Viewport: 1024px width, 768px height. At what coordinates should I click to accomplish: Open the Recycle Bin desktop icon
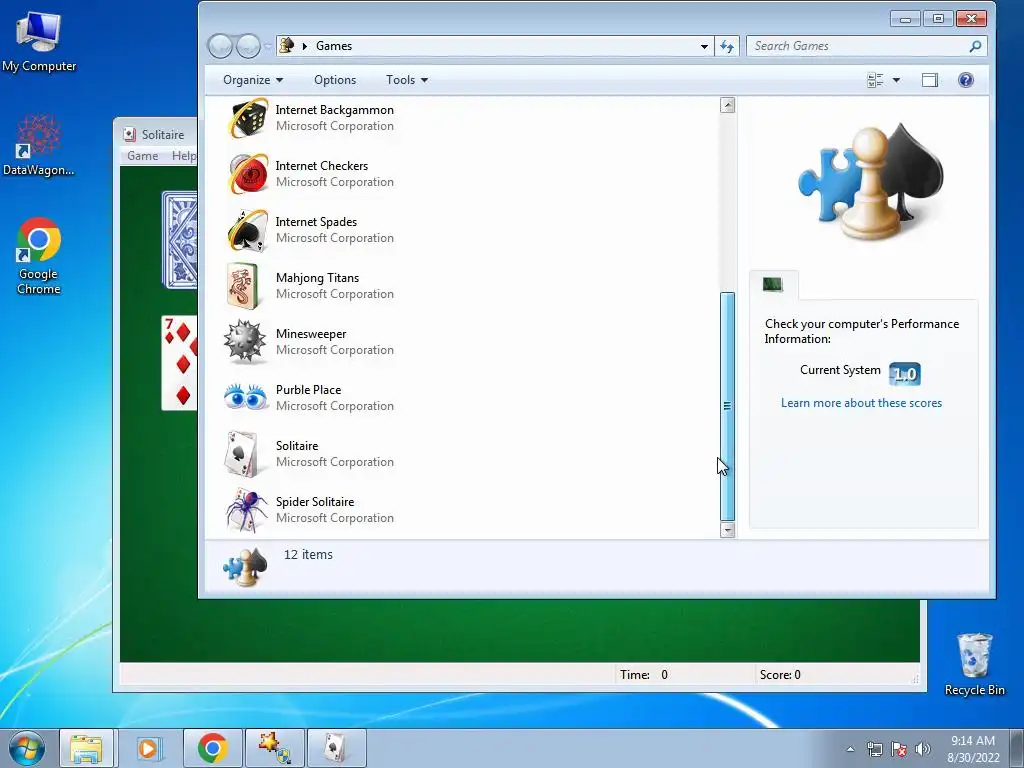pyautogui.click(x=974, y=664)
